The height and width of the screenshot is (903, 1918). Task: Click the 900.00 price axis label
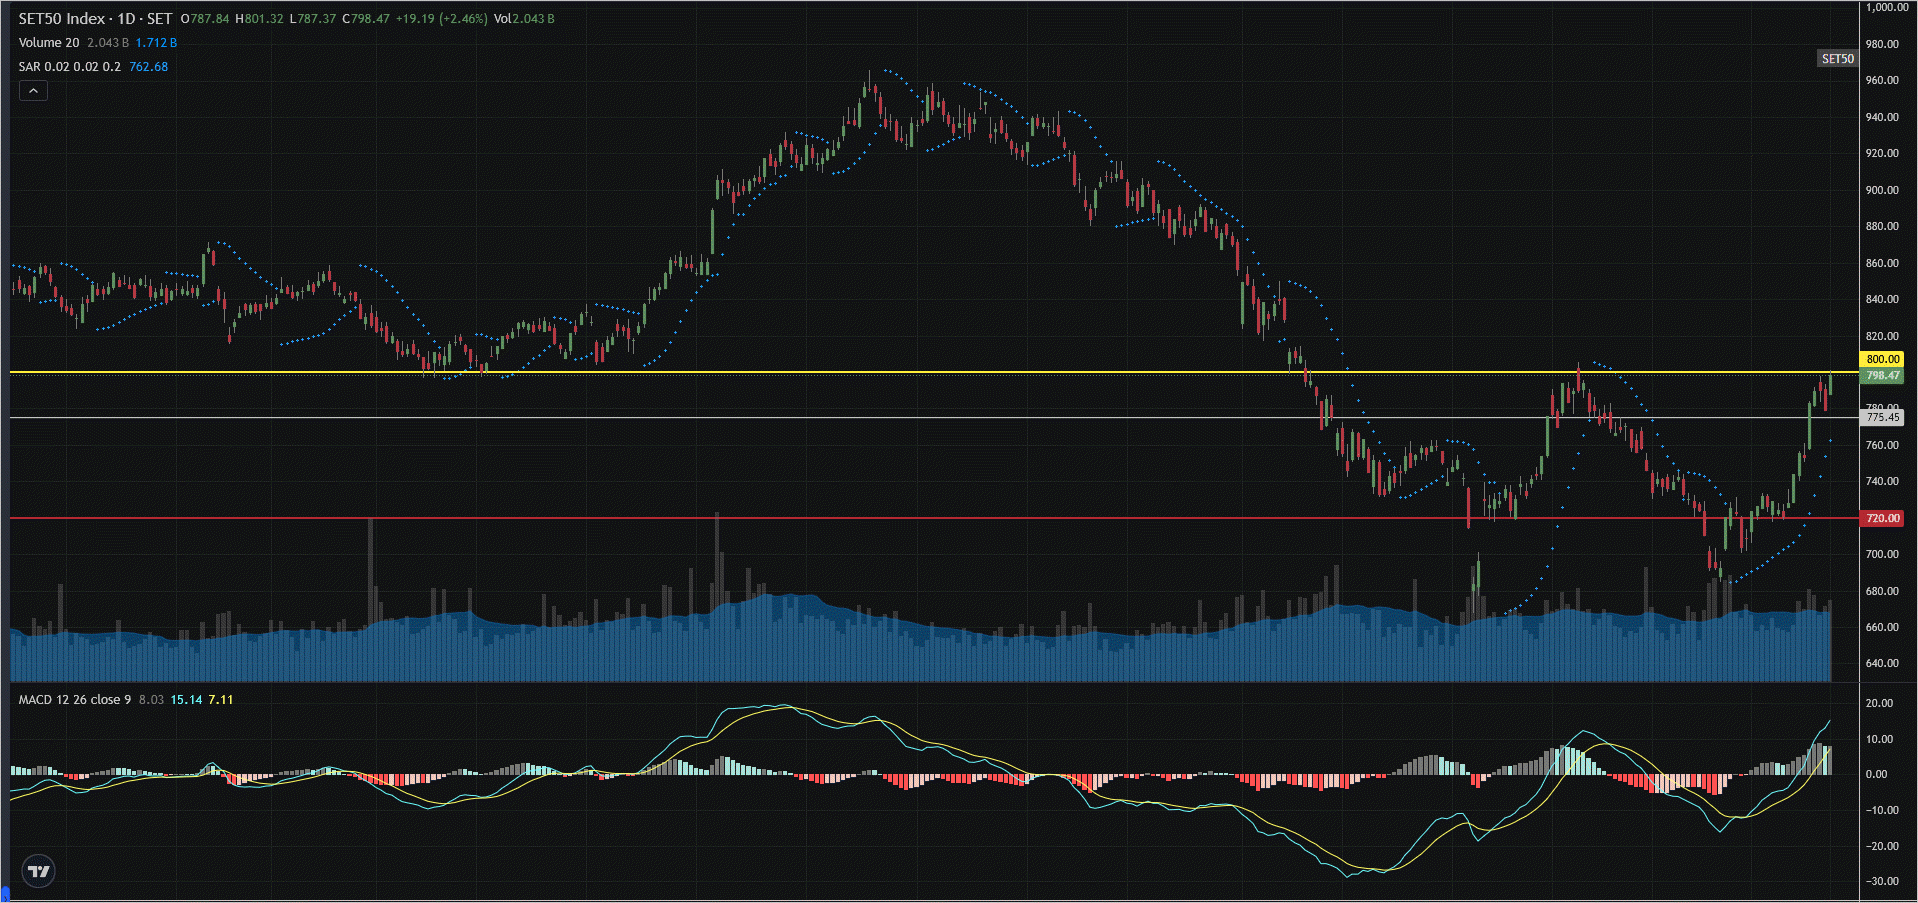pyautogui.click(x=1882, y=190)
